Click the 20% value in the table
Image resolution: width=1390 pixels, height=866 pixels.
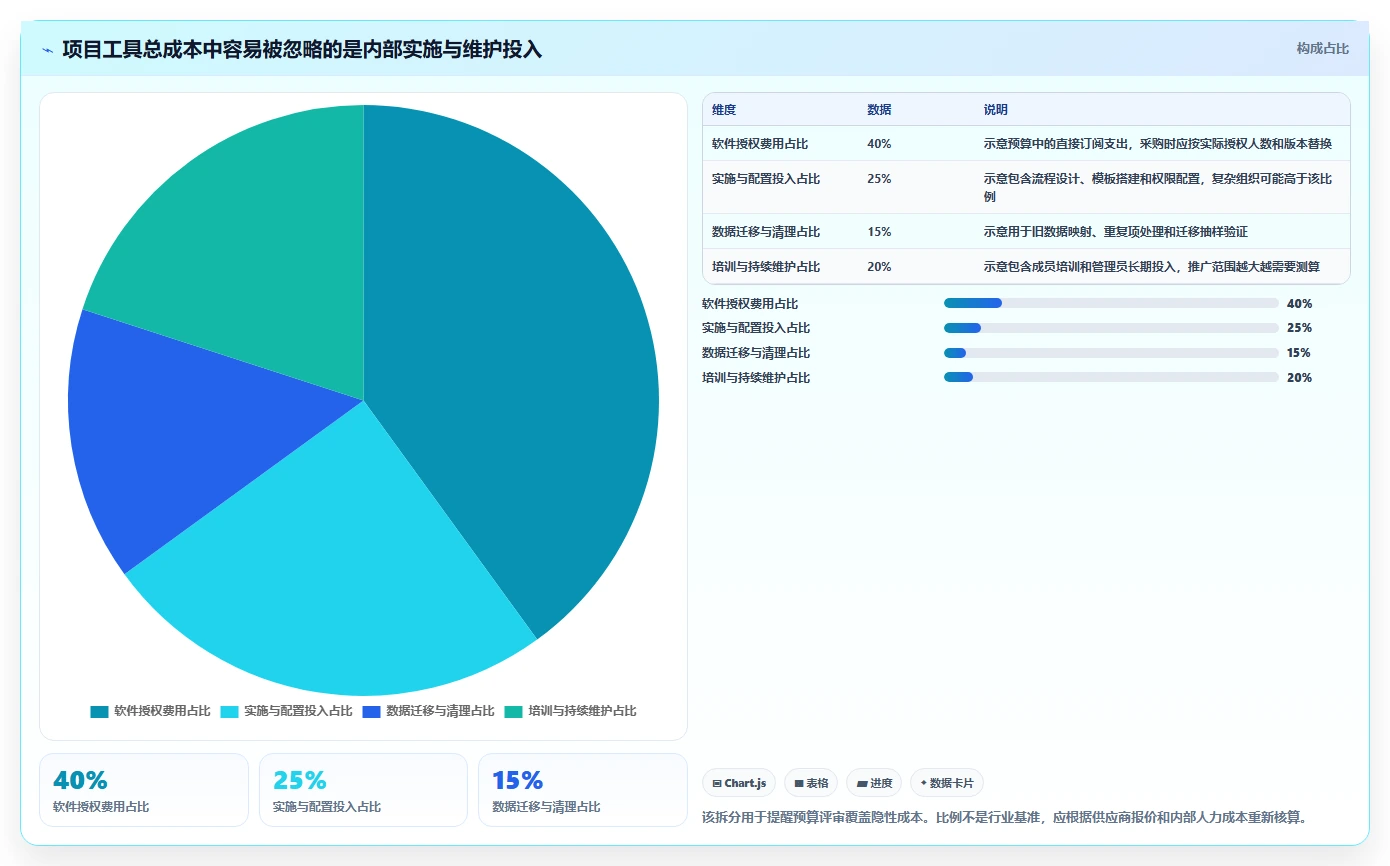click(x=879, y=267)
